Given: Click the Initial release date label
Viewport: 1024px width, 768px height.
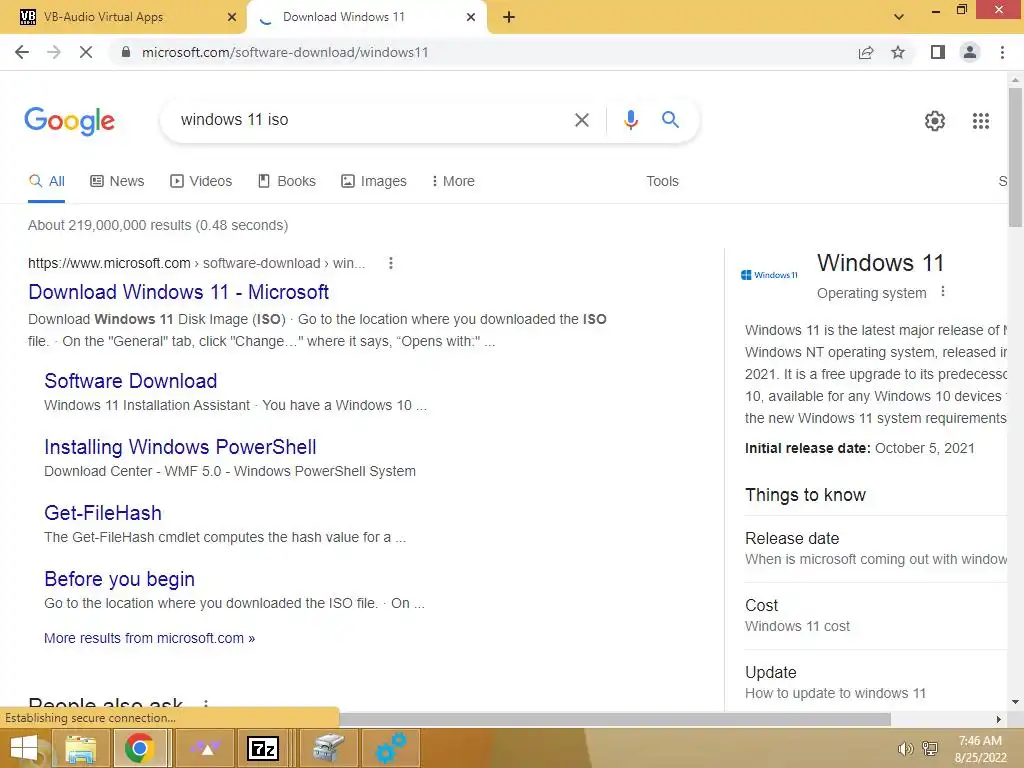Looking at the screenshot, I should coord(807,448).
